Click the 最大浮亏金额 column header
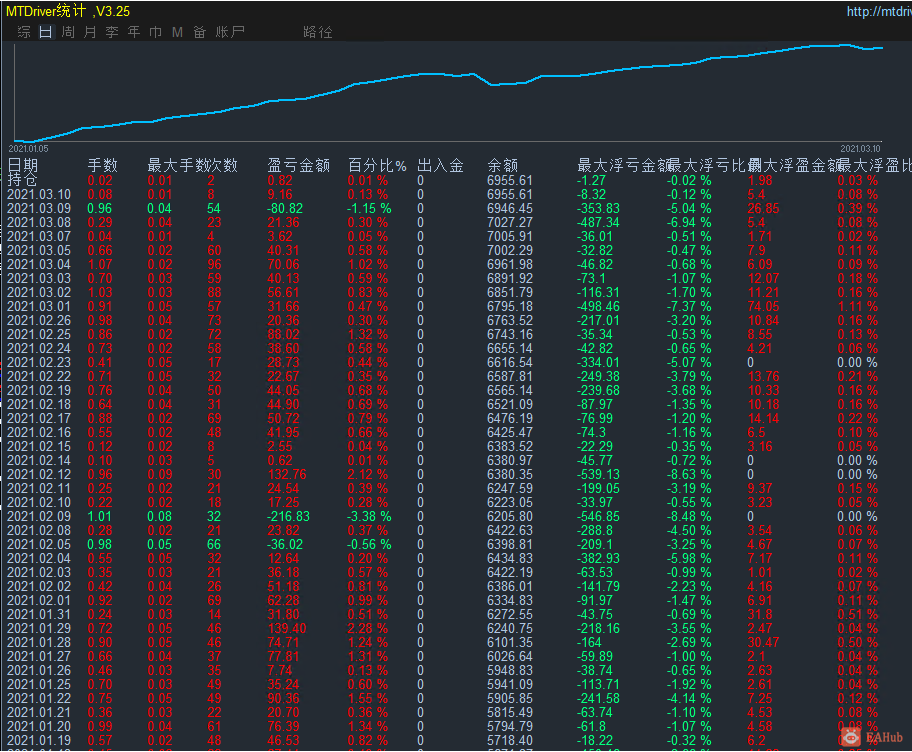 coord(624,165)
